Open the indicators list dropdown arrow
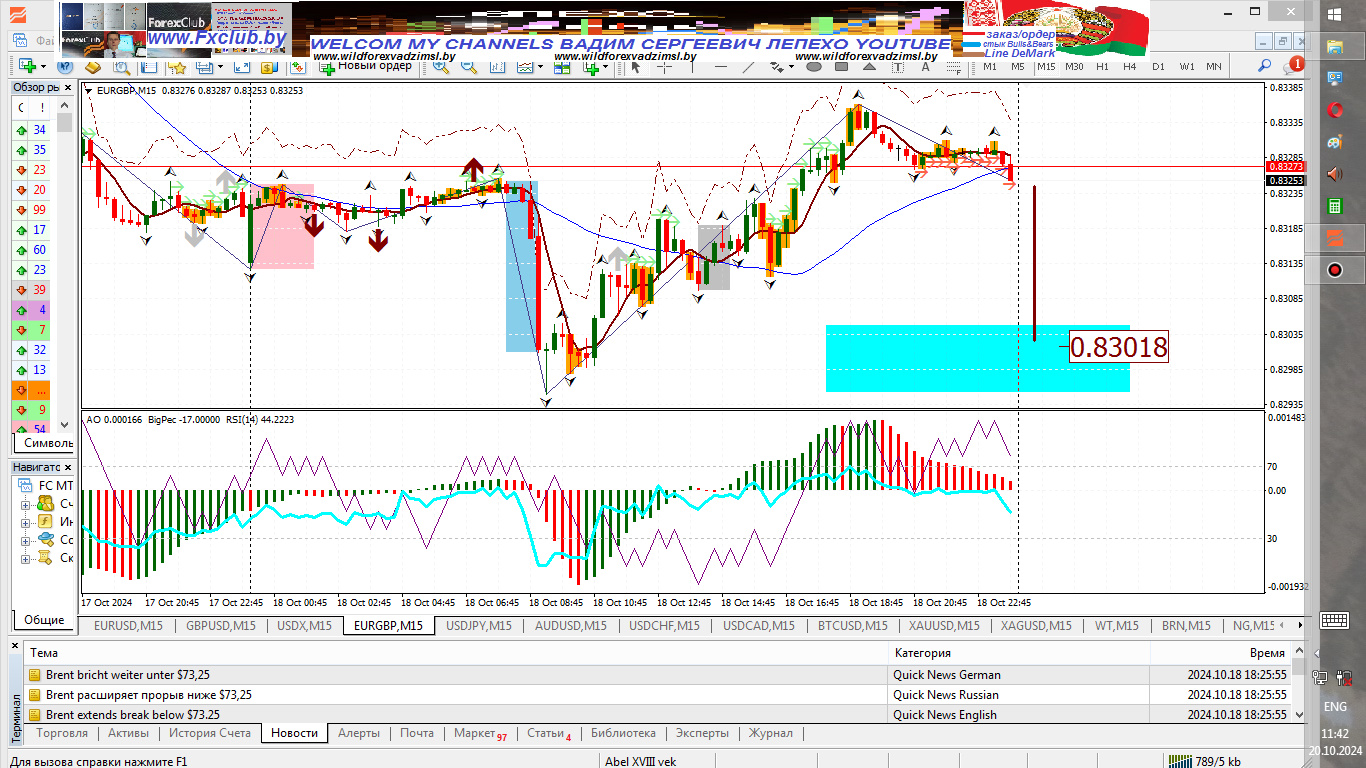The height and width of the screenshot is (768, 1366). 541,66
